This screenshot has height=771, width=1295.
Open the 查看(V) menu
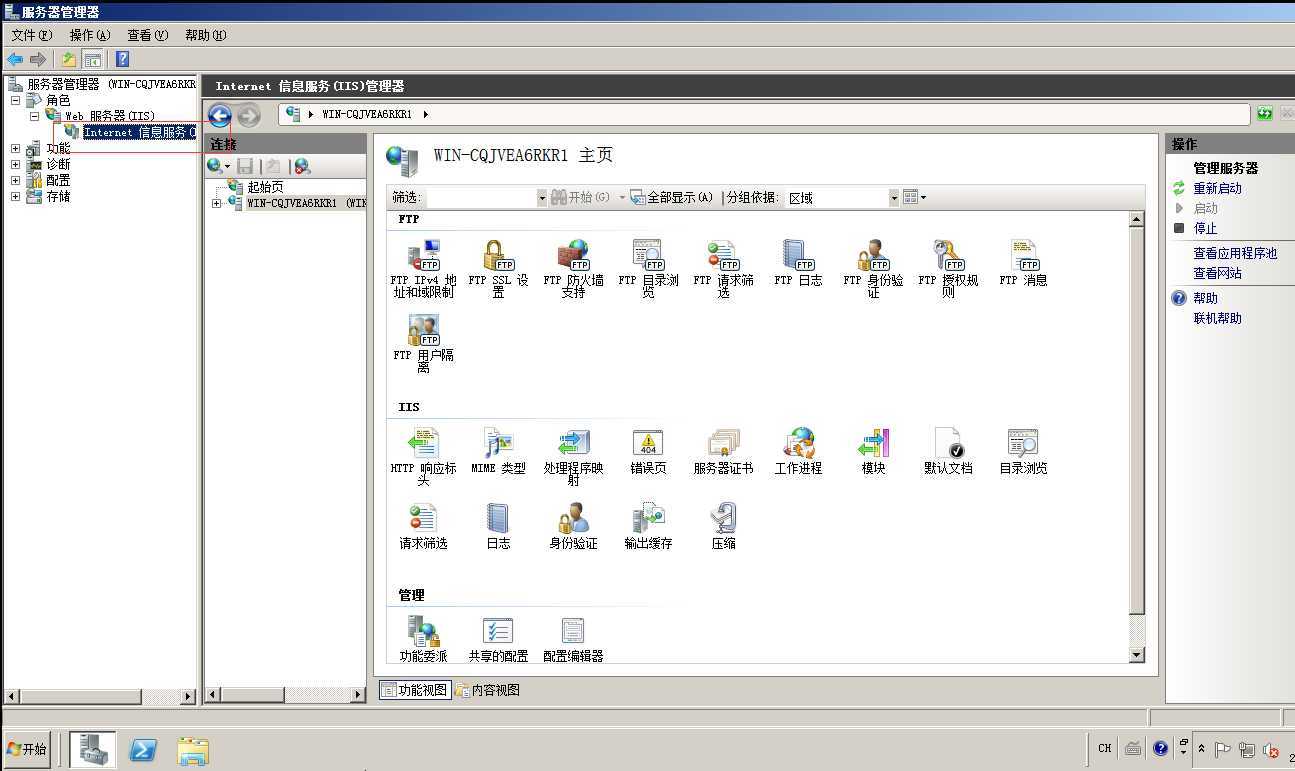pos(147,35)
